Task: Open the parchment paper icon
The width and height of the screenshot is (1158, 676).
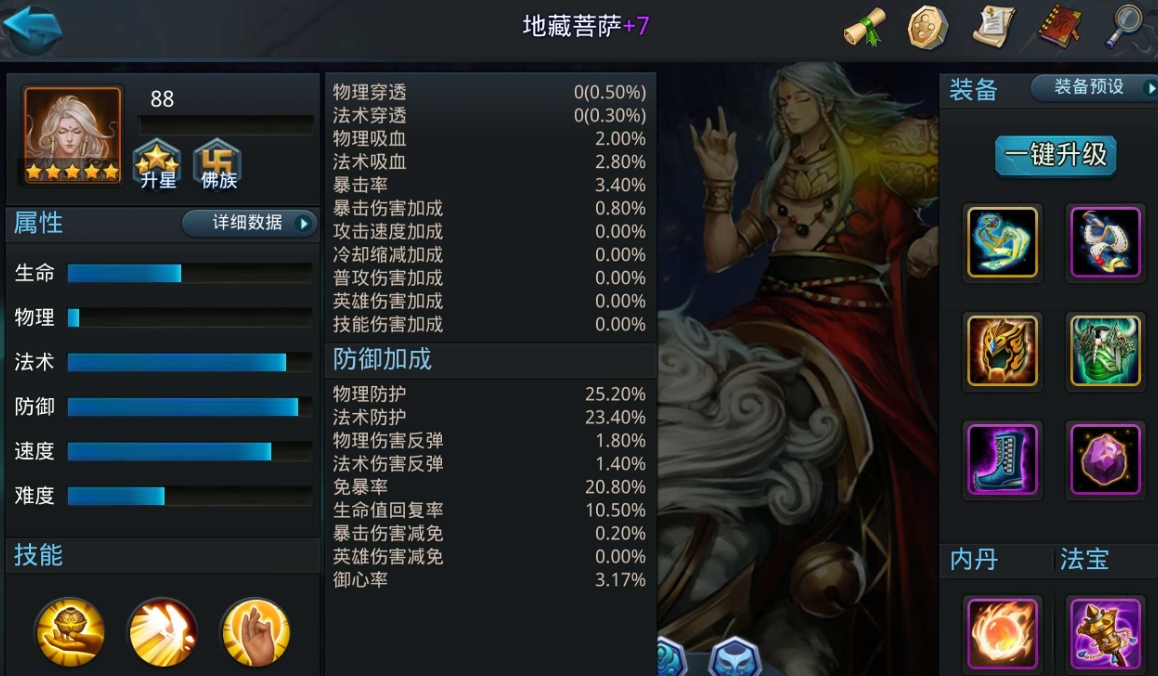Action: 993,27
